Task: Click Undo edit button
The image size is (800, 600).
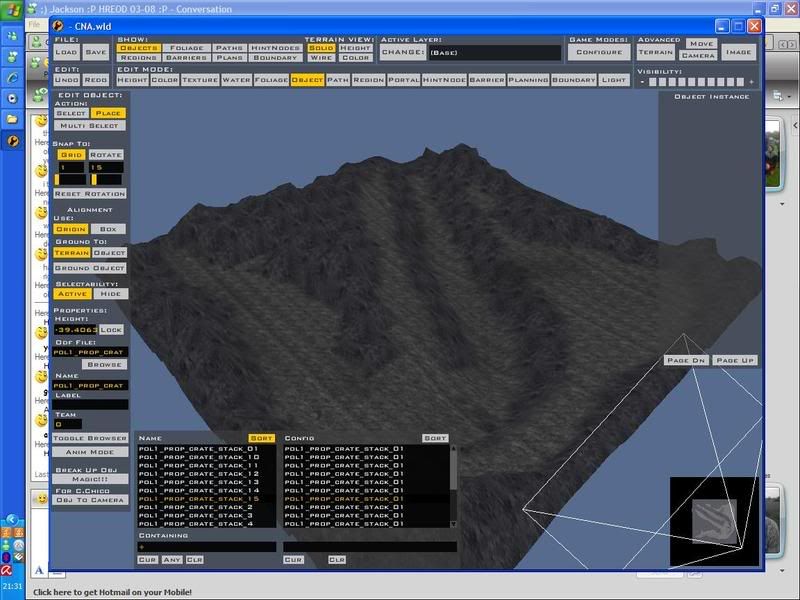Action: coord(67,80)
